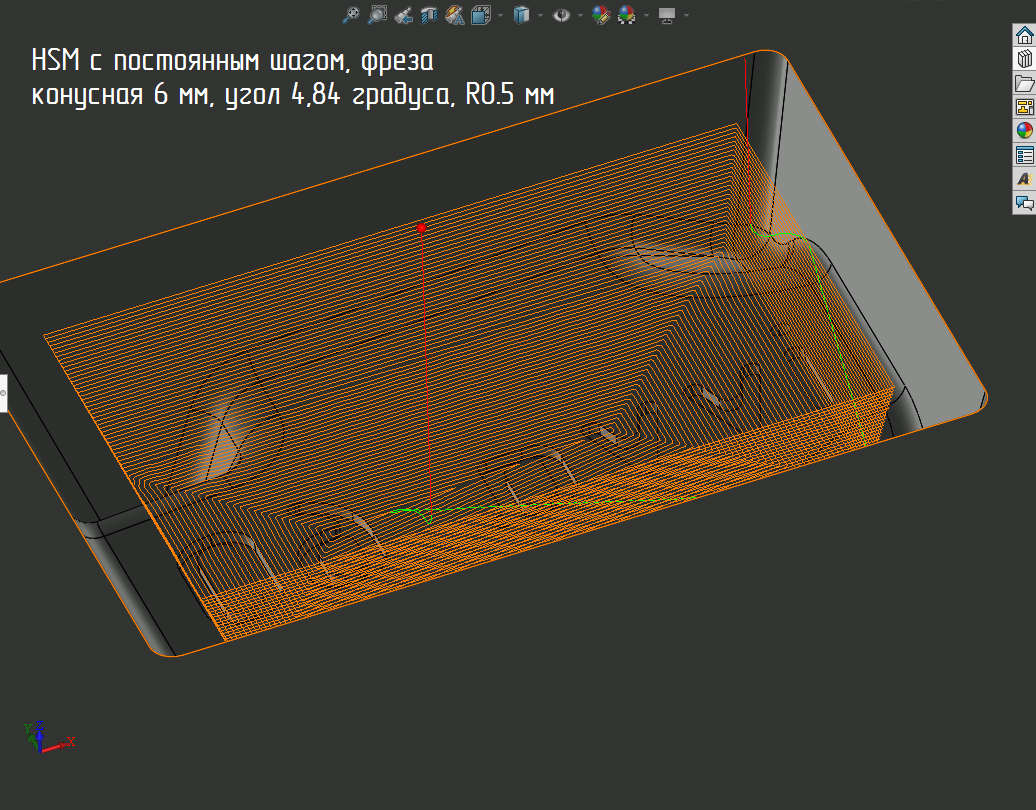Click the View Orientation cube icon

coord(481,15)
